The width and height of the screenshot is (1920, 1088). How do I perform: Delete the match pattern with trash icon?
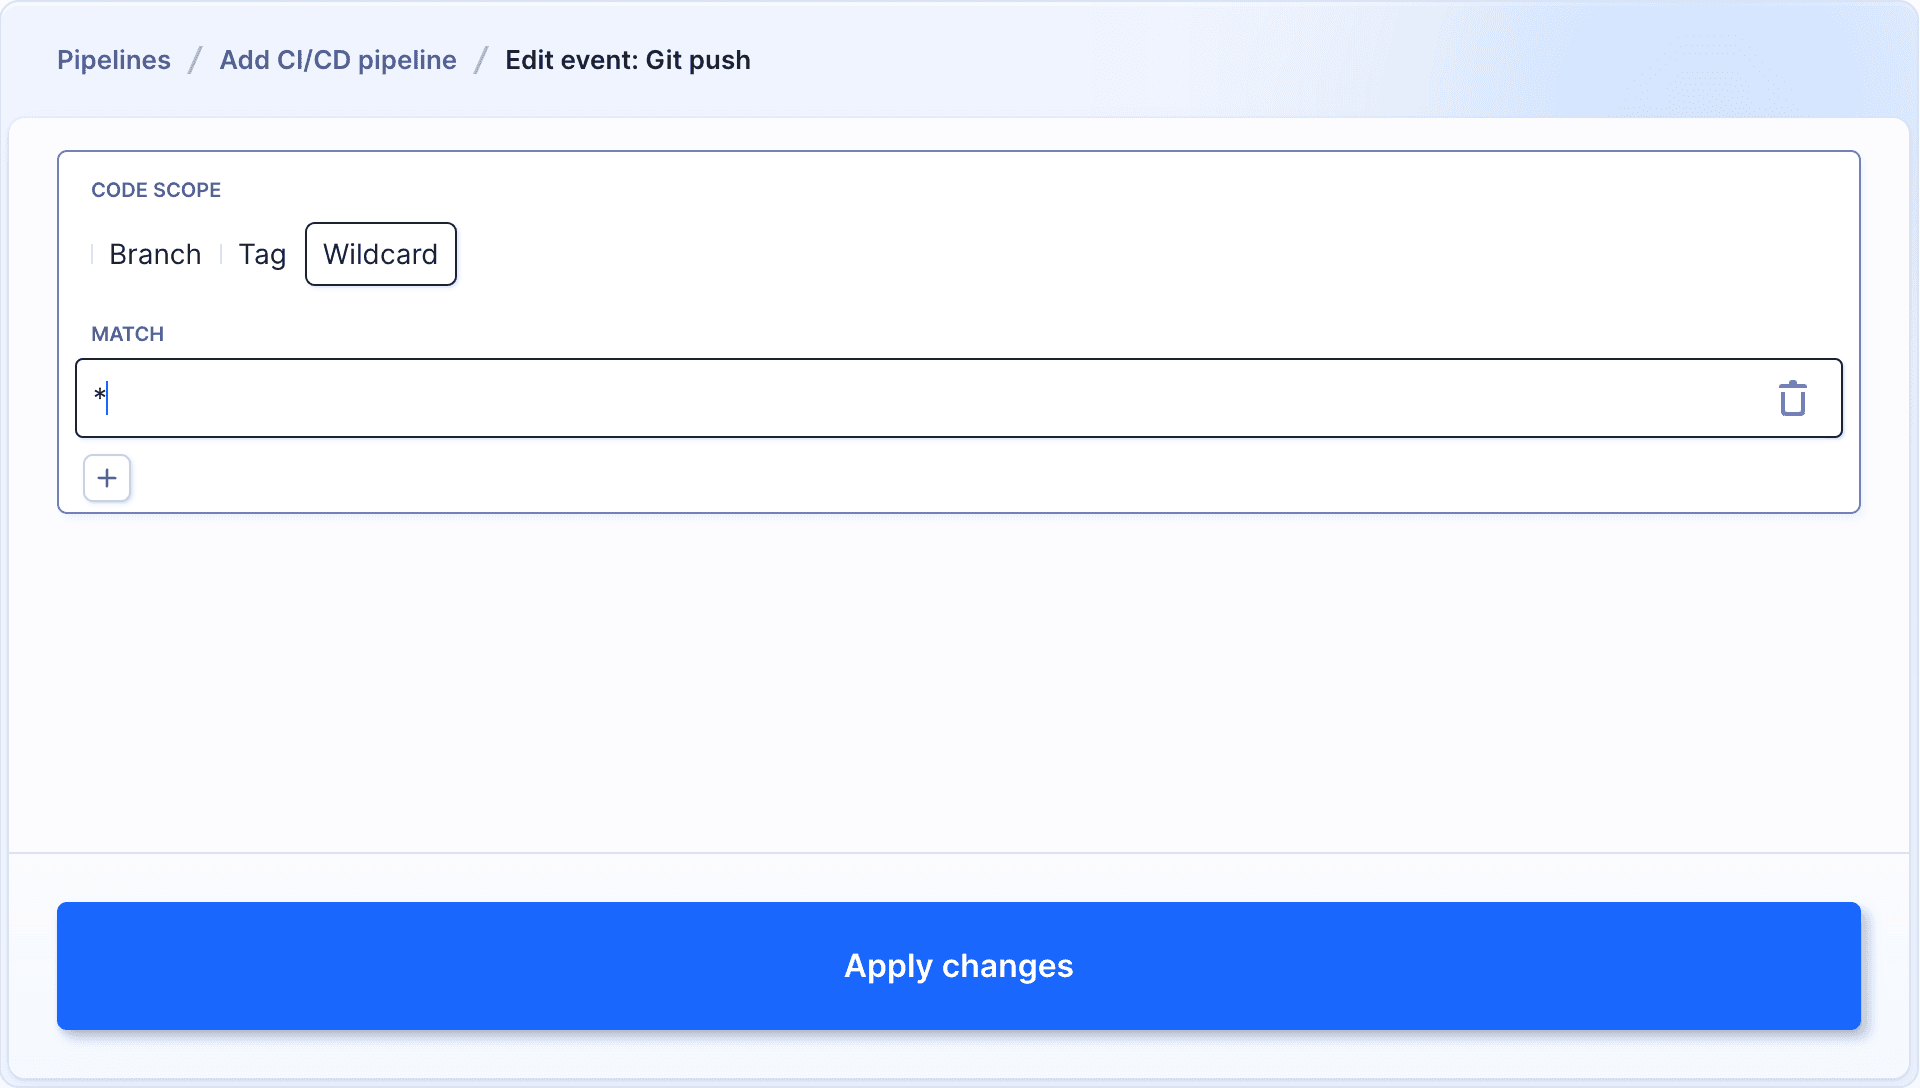(x=1792, y=398)
